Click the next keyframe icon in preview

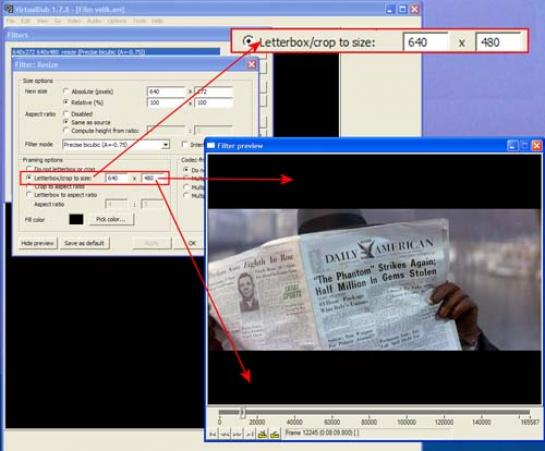pyautogui.click(x=275, y=434)
